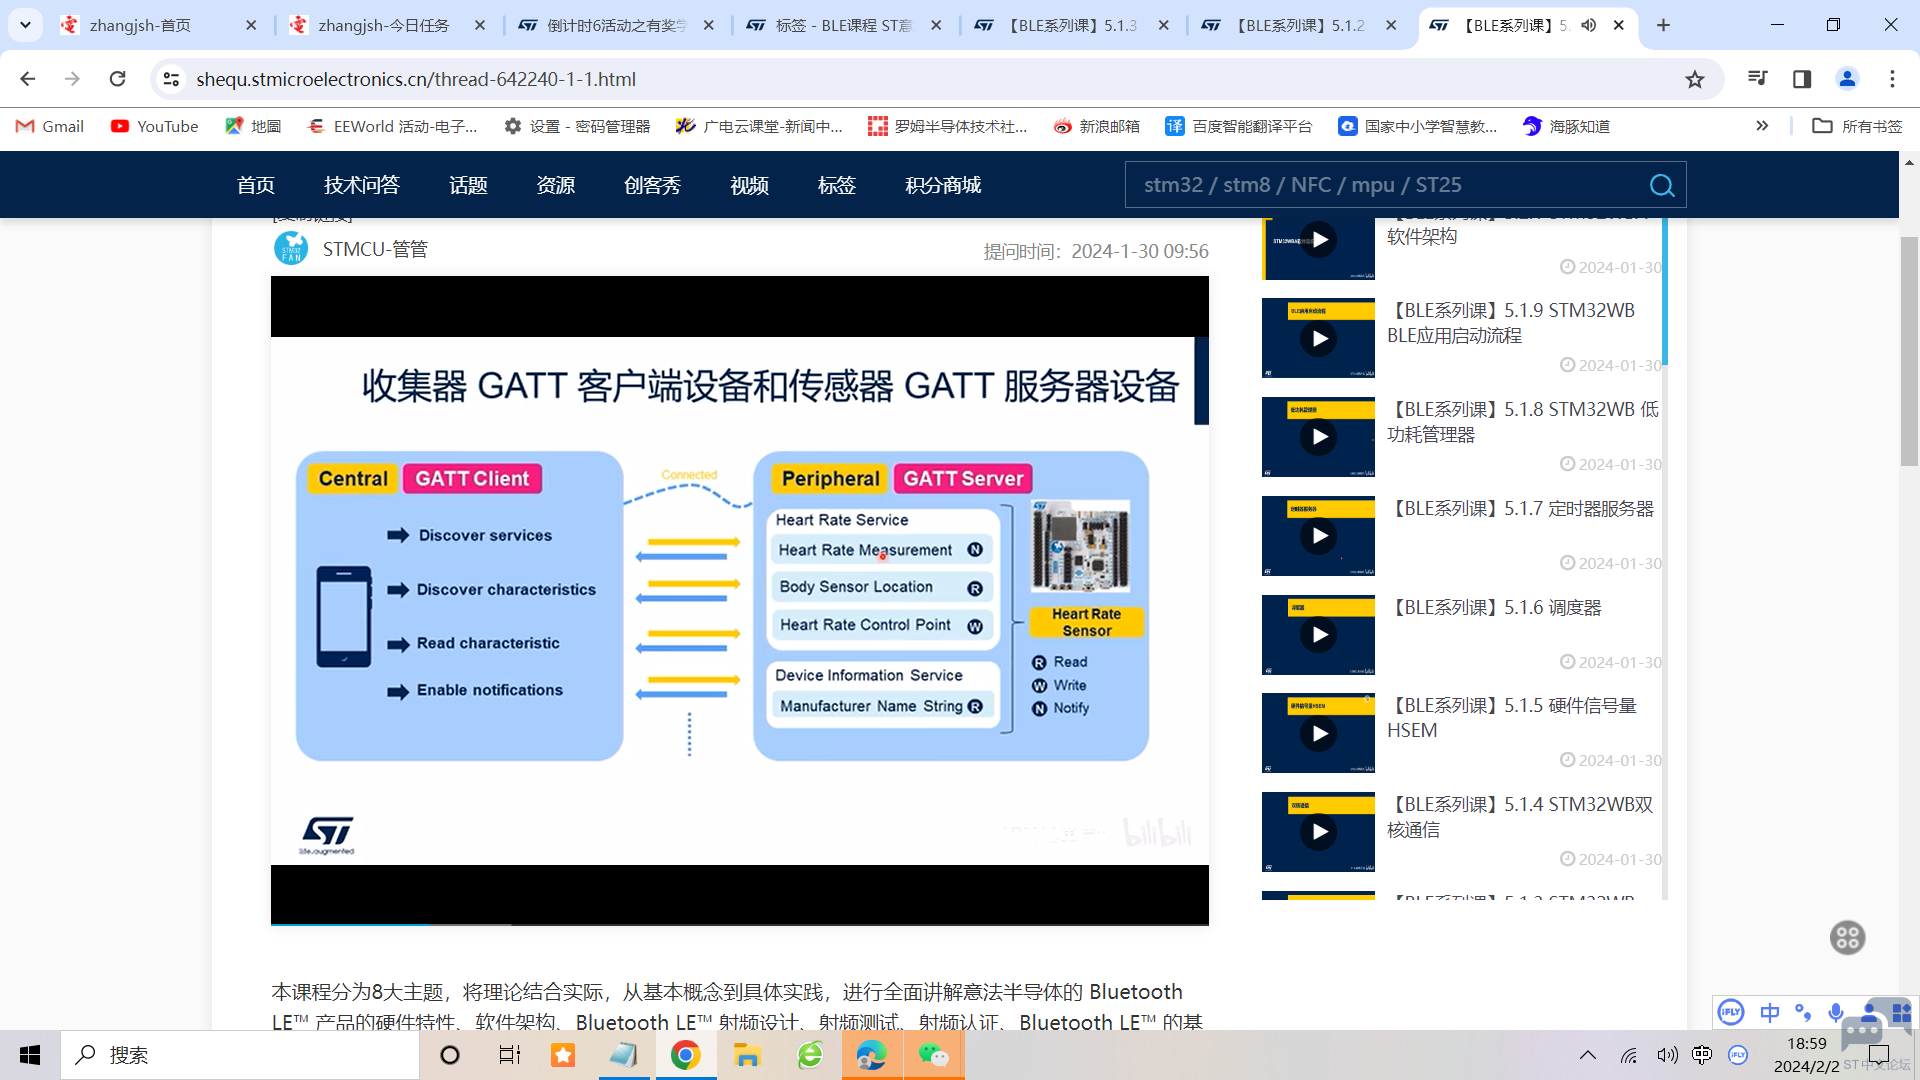Open Task View in taskbar

click(509, 1055)
